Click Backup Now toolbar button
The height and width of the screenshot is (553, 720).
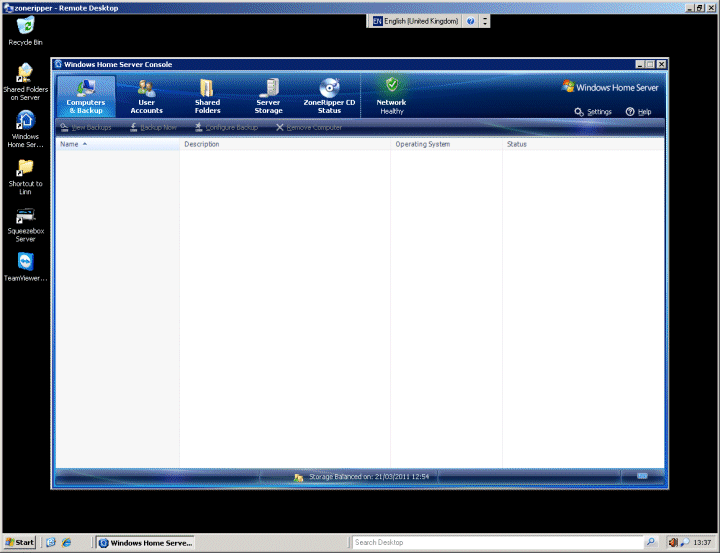(x=153, y=127)
